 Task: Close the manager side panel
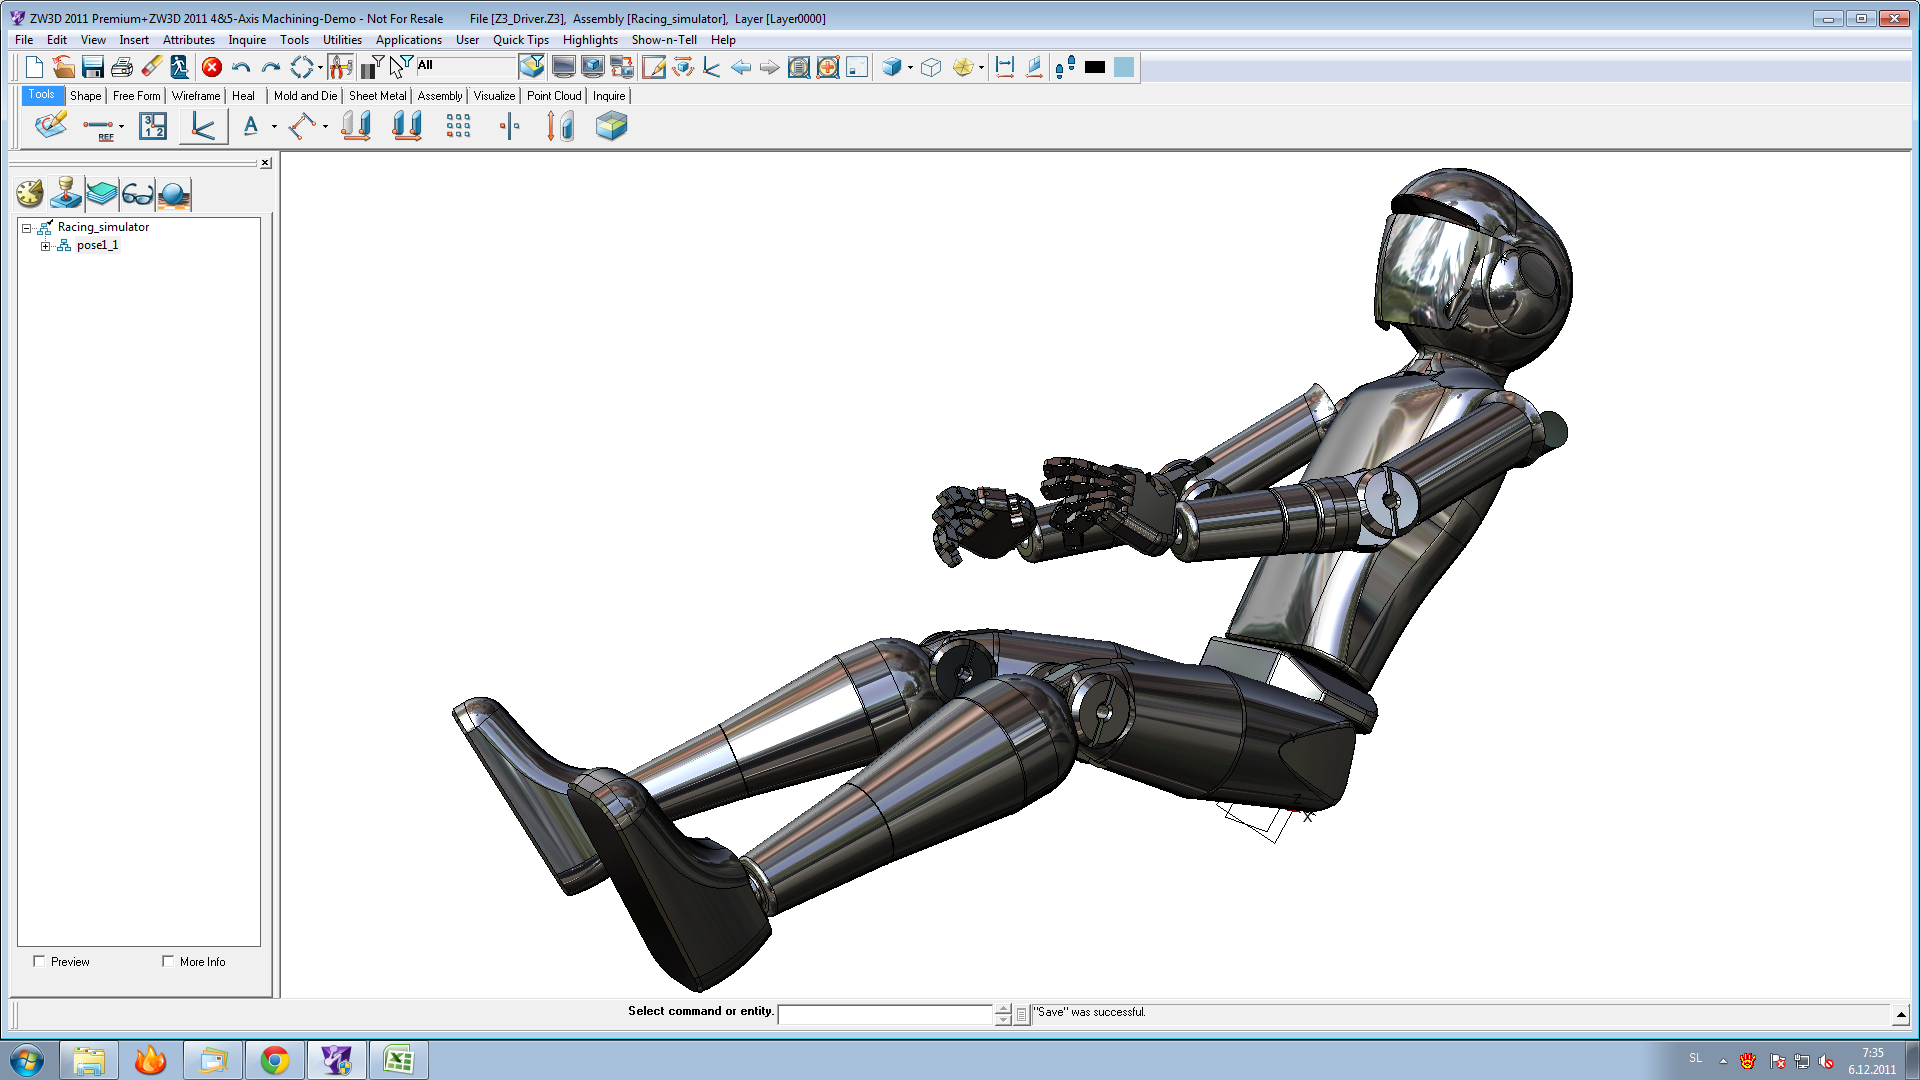point(265,163)
